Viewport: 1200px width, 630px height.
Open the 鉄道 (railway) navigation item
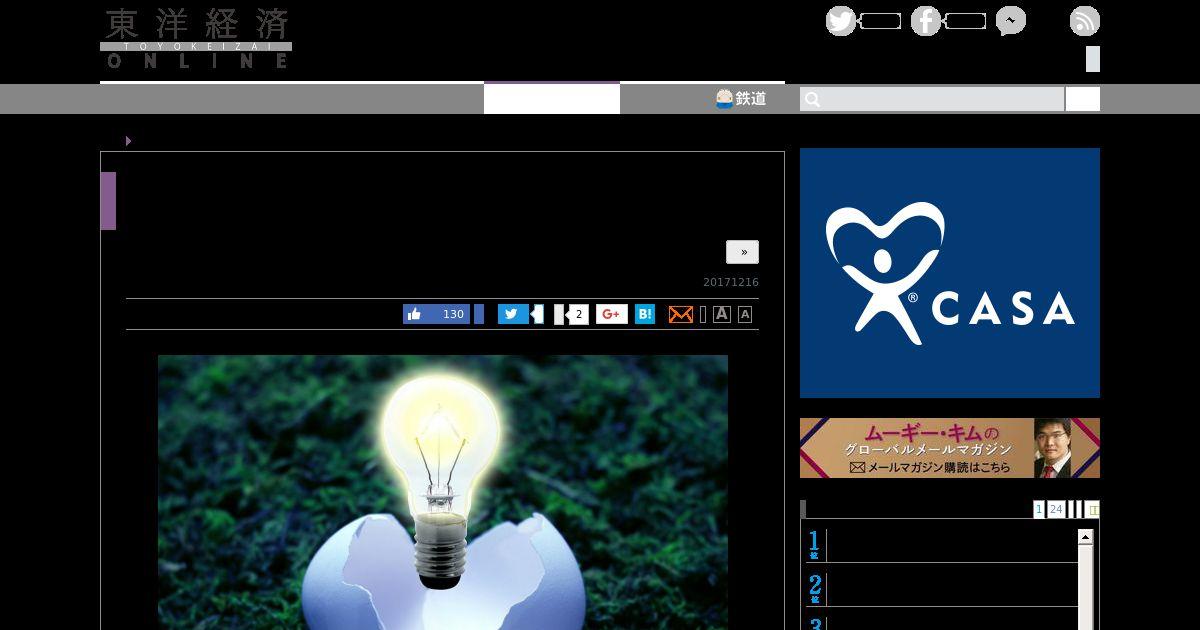tap(741, 98)
